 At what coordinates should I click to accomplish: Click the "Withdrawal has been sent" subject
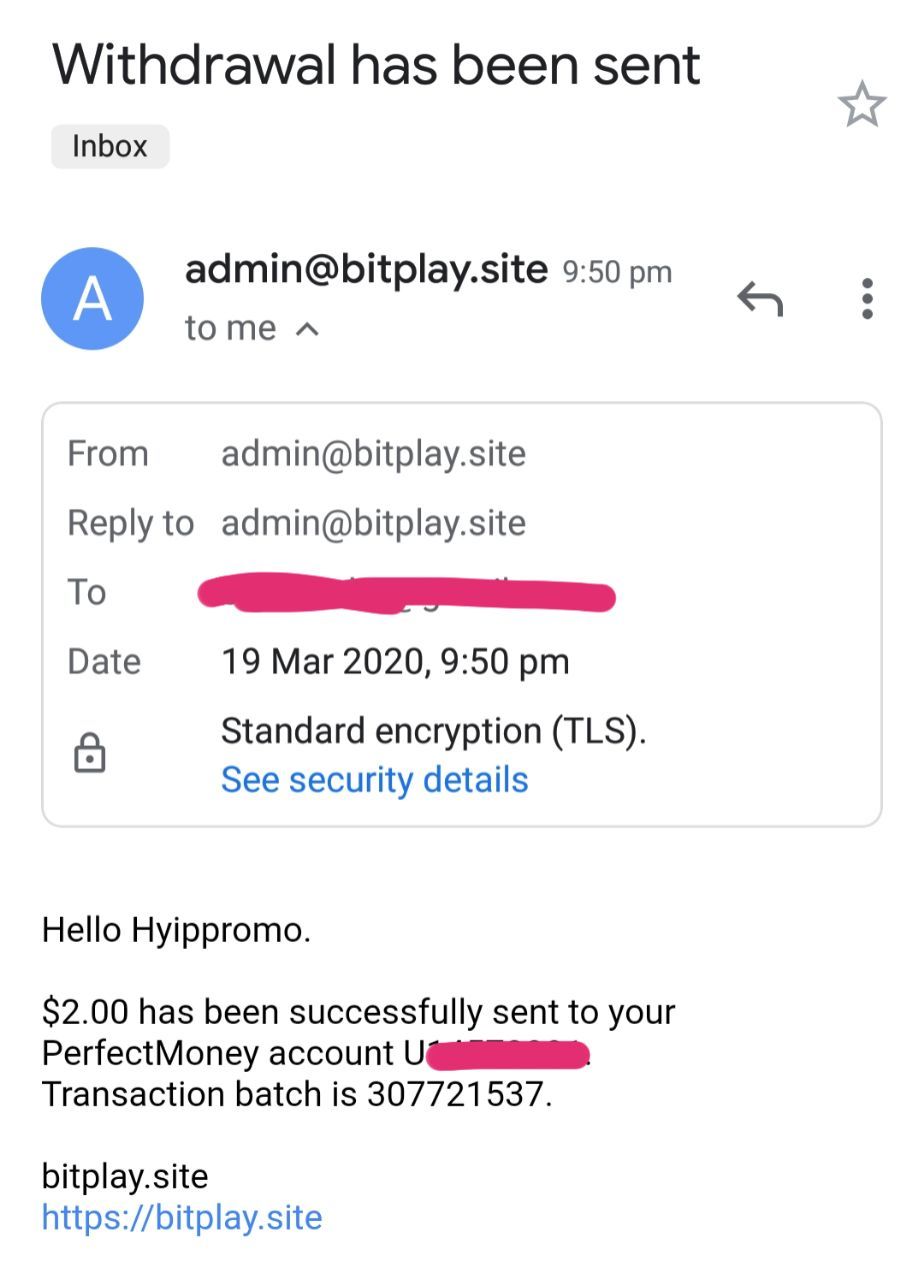click(376, 65)
